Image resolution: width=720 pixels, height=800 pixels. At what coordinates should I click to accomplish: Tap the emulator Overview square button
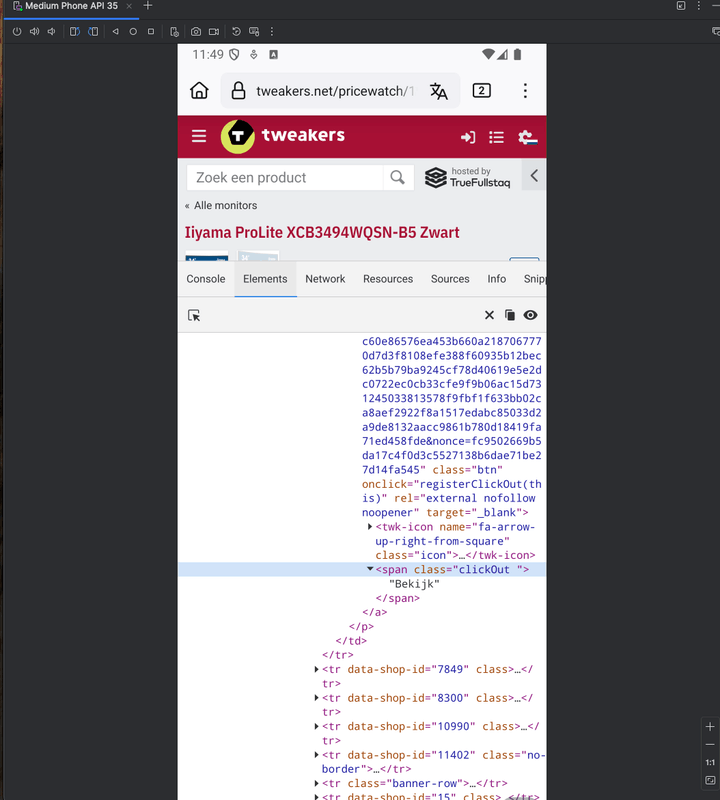[151, 32]
